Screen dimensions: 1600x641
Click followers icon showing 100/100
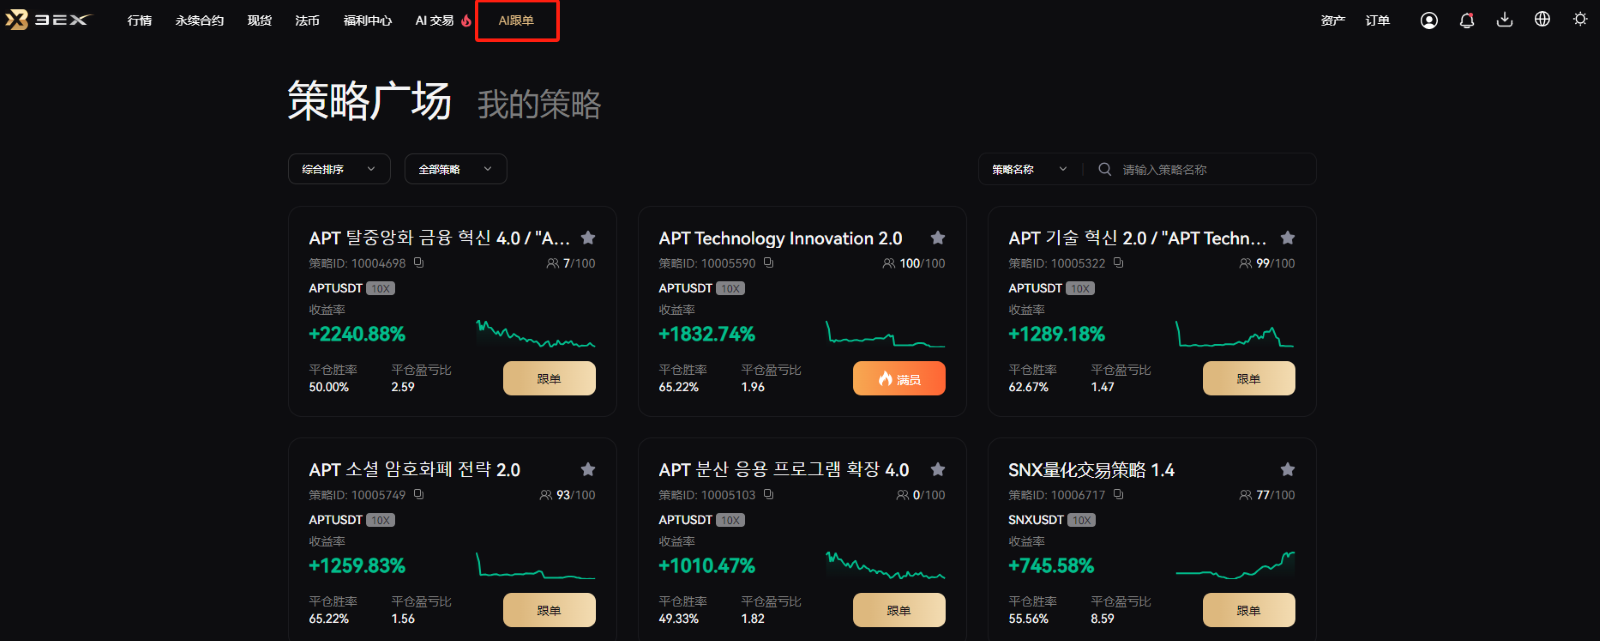(x=889, y=264)
